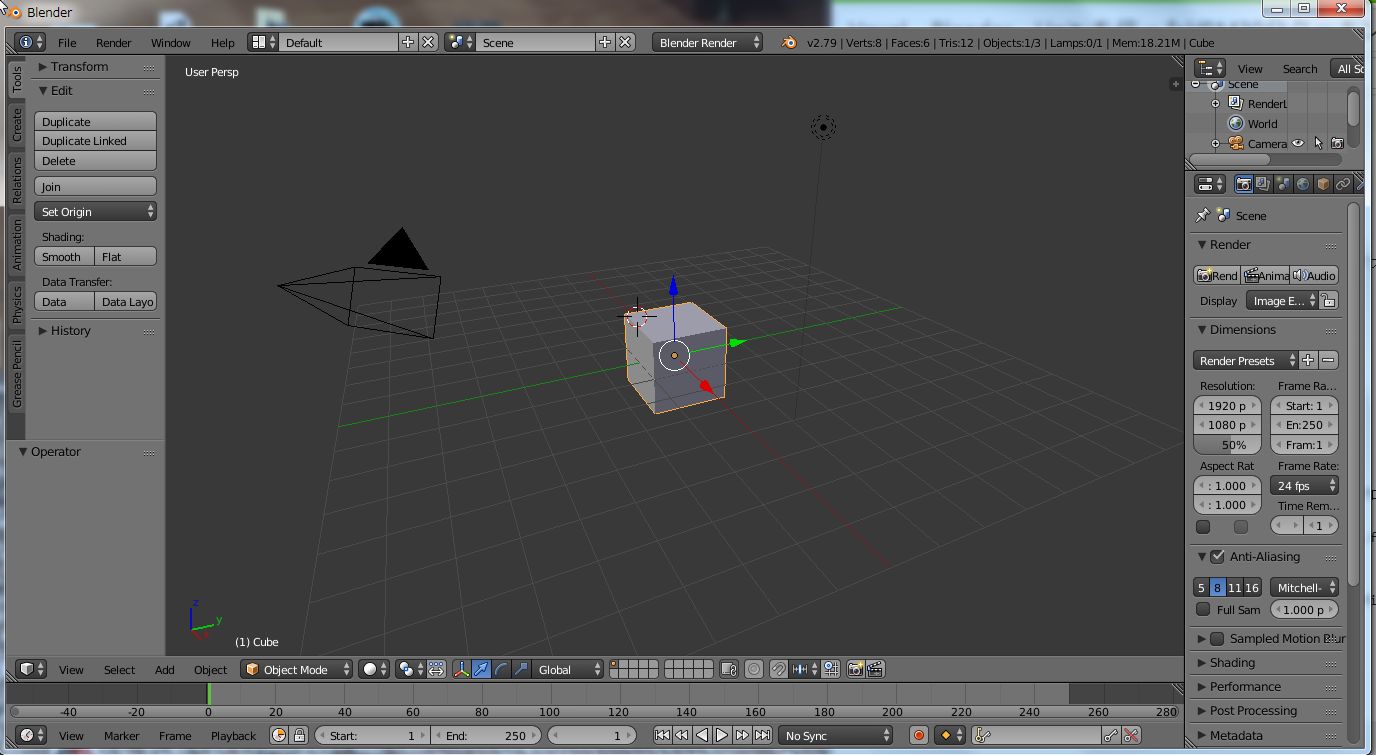Click the End frame field in timeline
The height and width of the screenshot is (755, 1376).
[486, 735]
